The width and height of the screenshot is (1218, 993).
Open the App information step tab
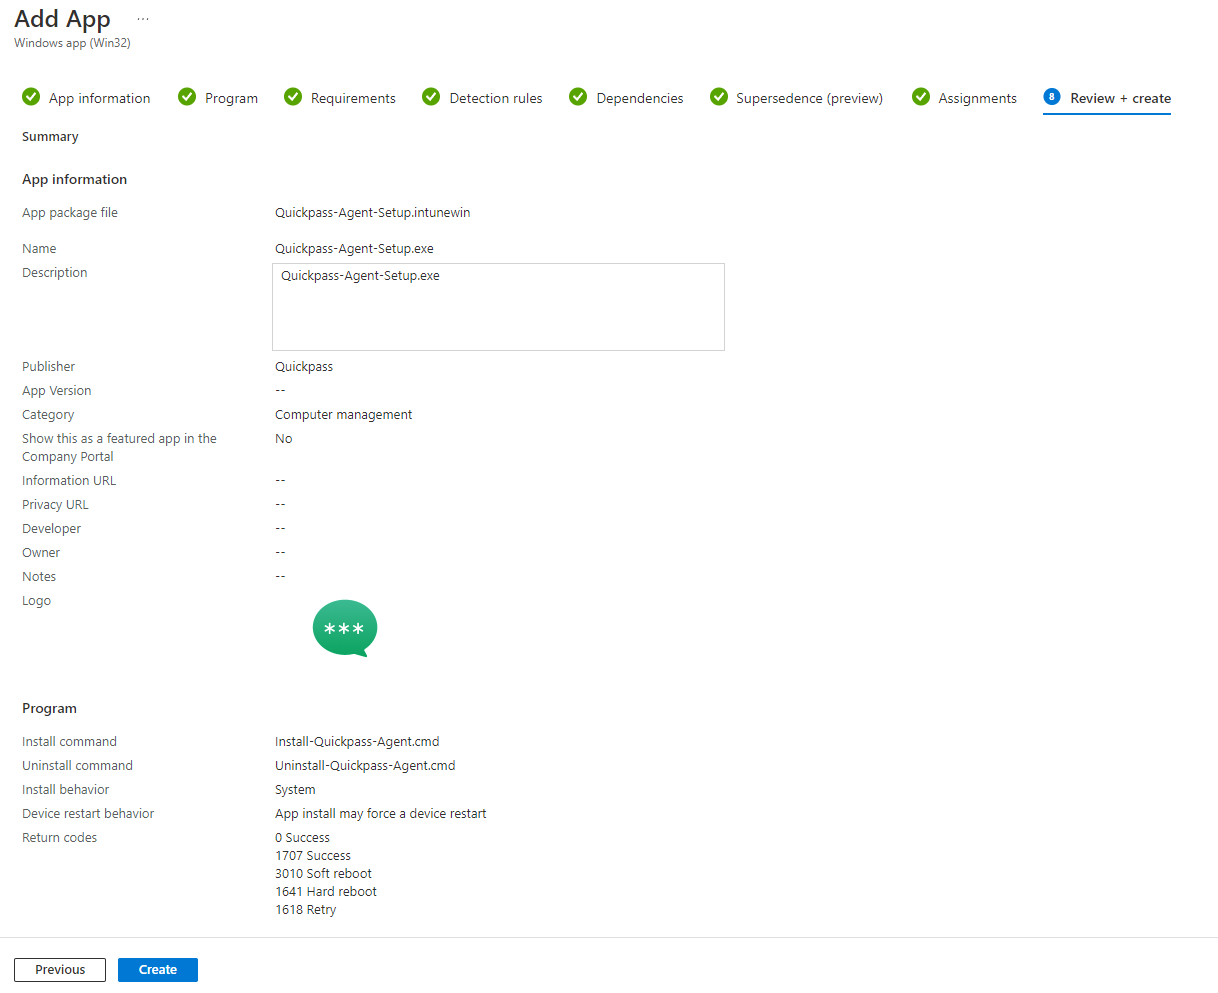click(x=86, y=98)
